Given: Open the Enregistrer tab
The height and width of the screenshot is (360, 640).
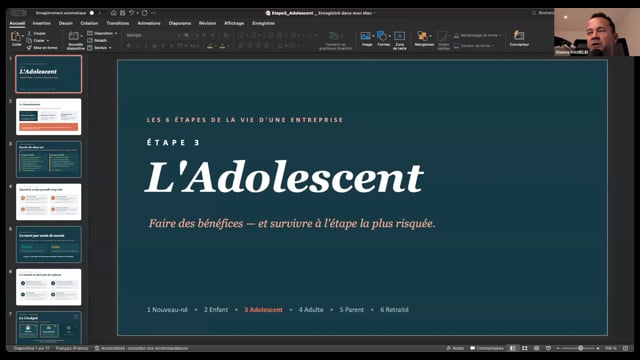Looking at the screenshot, I should pyautogui.click(x=264, y=23).
